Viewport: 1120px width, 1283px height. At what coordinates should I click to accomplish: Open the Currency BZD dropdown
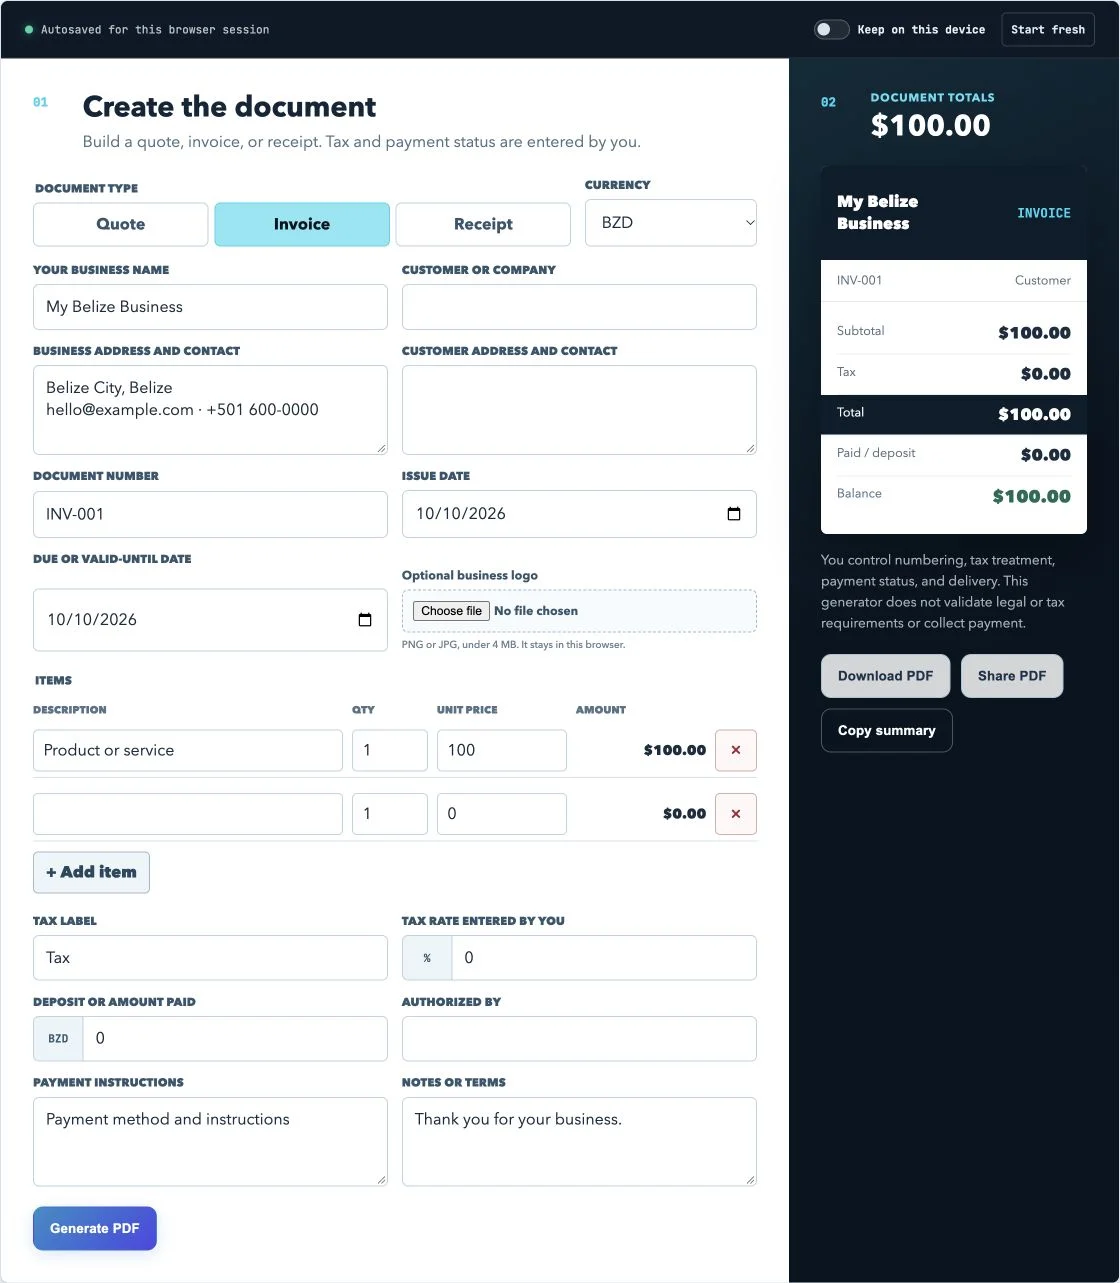coord(671,223)
